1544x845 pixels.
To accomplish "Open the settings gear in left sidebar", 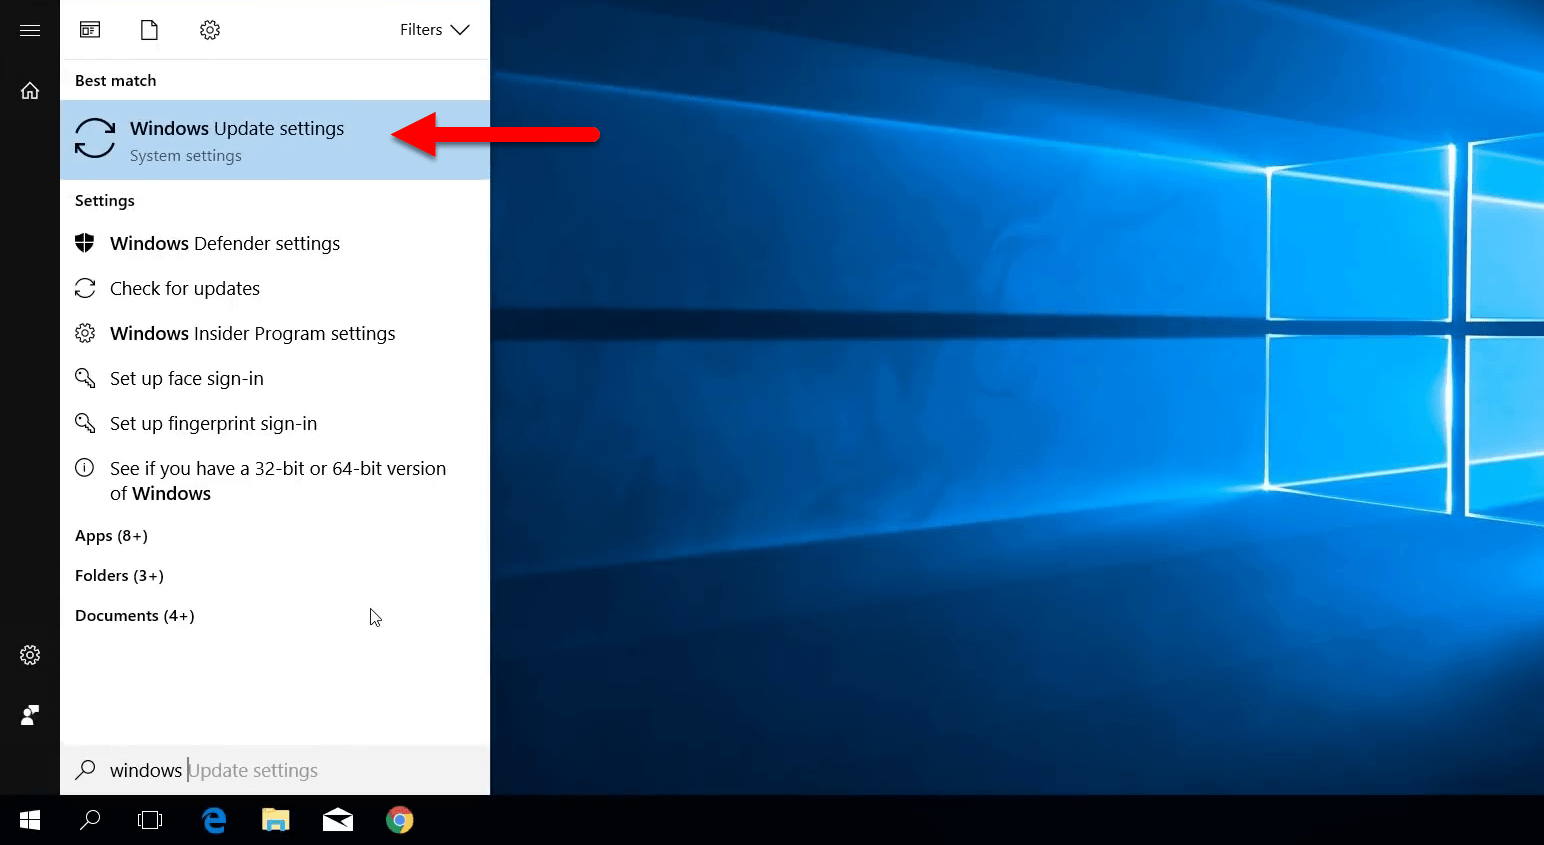I will [30, 655].
